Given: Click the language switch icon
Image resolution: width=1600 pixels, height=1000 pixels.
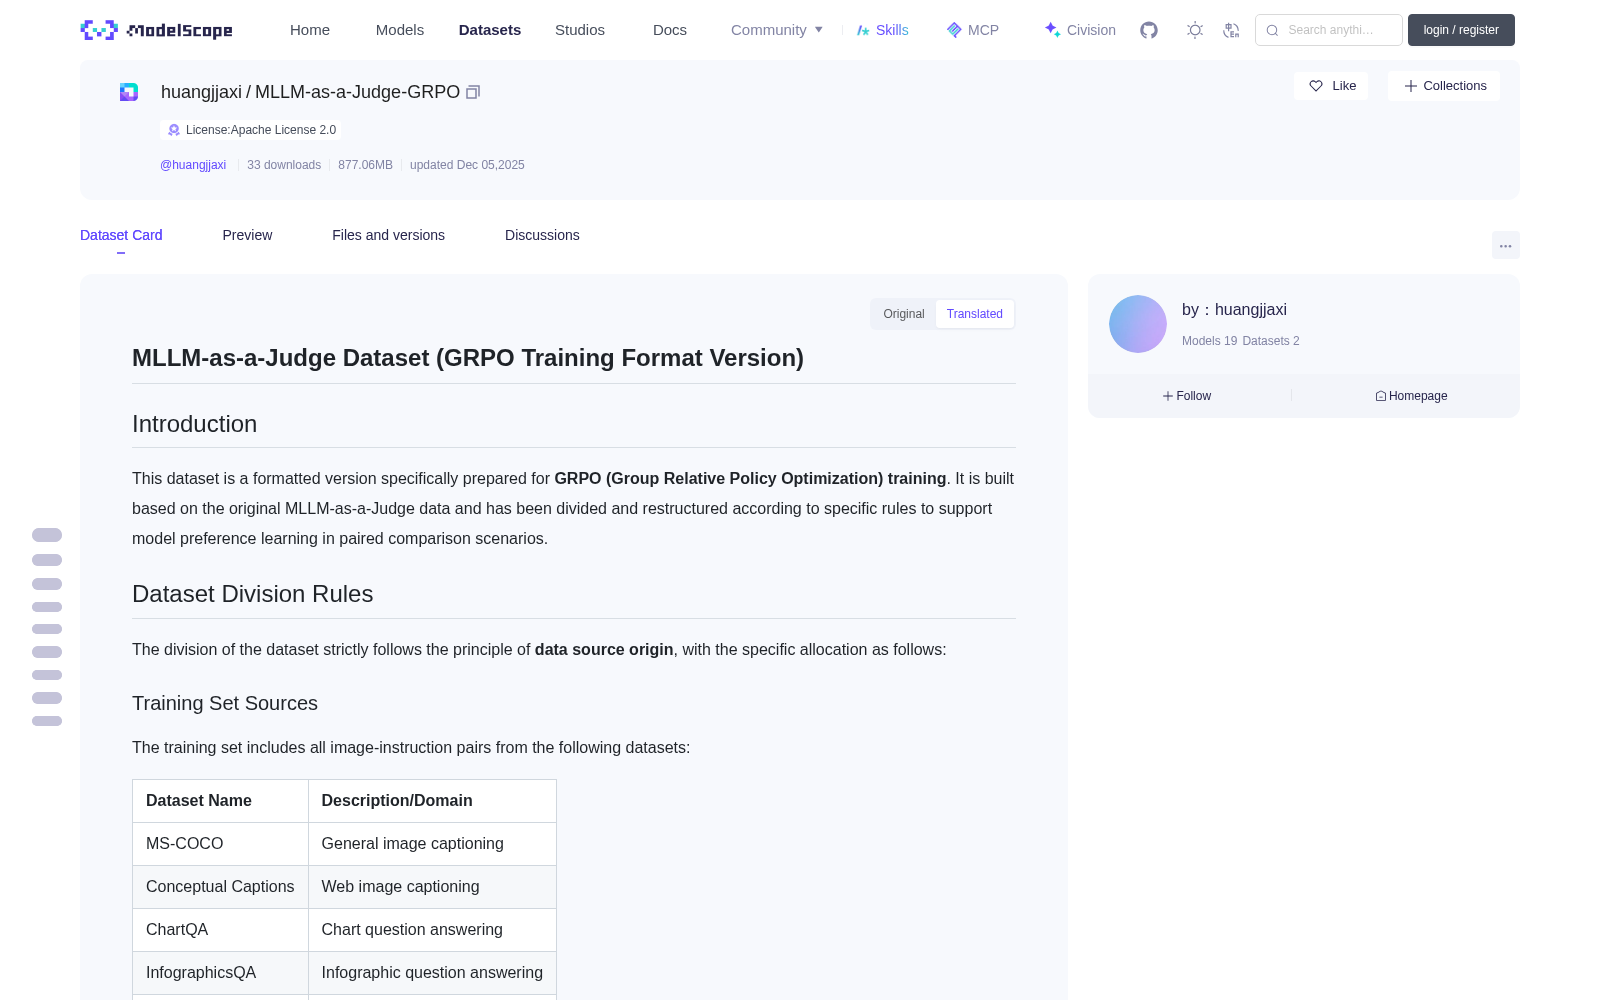Looking at the screenshot, I should coord(1232,30).
